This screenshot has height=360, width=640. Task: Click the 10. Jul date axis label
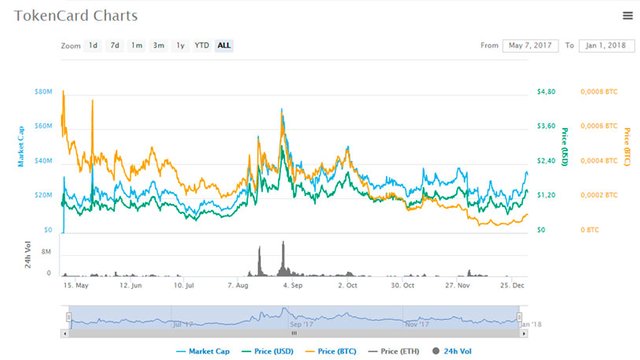click(x=184, y=285)
